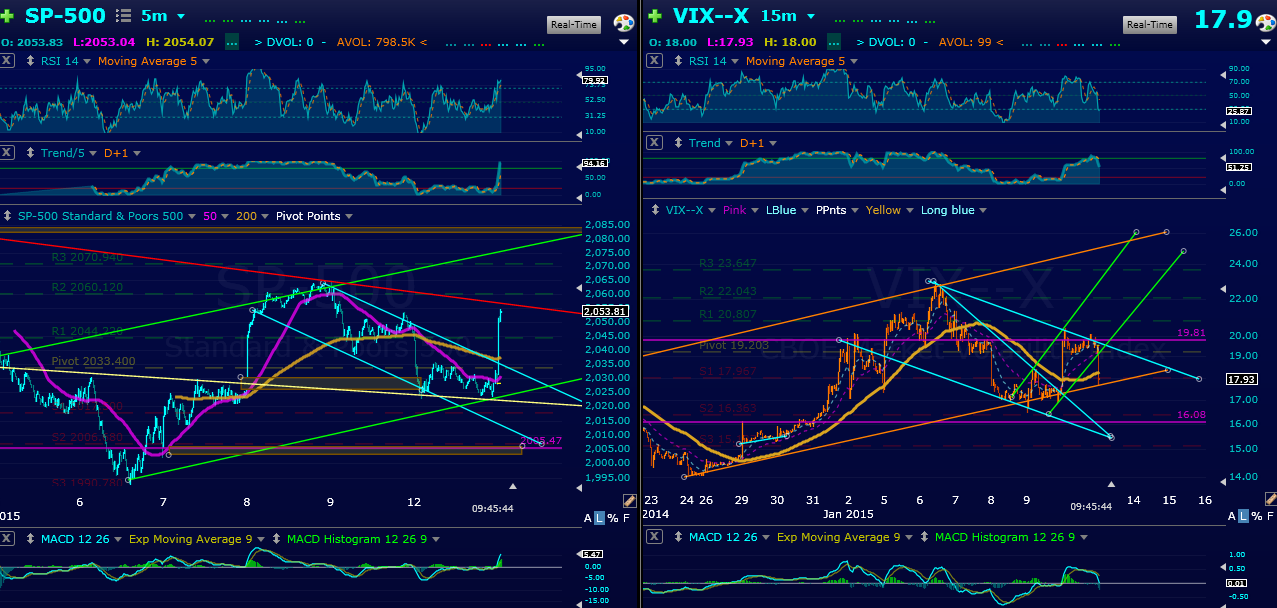Open the color palette icon in SP-500 chart

pos(624,23)
